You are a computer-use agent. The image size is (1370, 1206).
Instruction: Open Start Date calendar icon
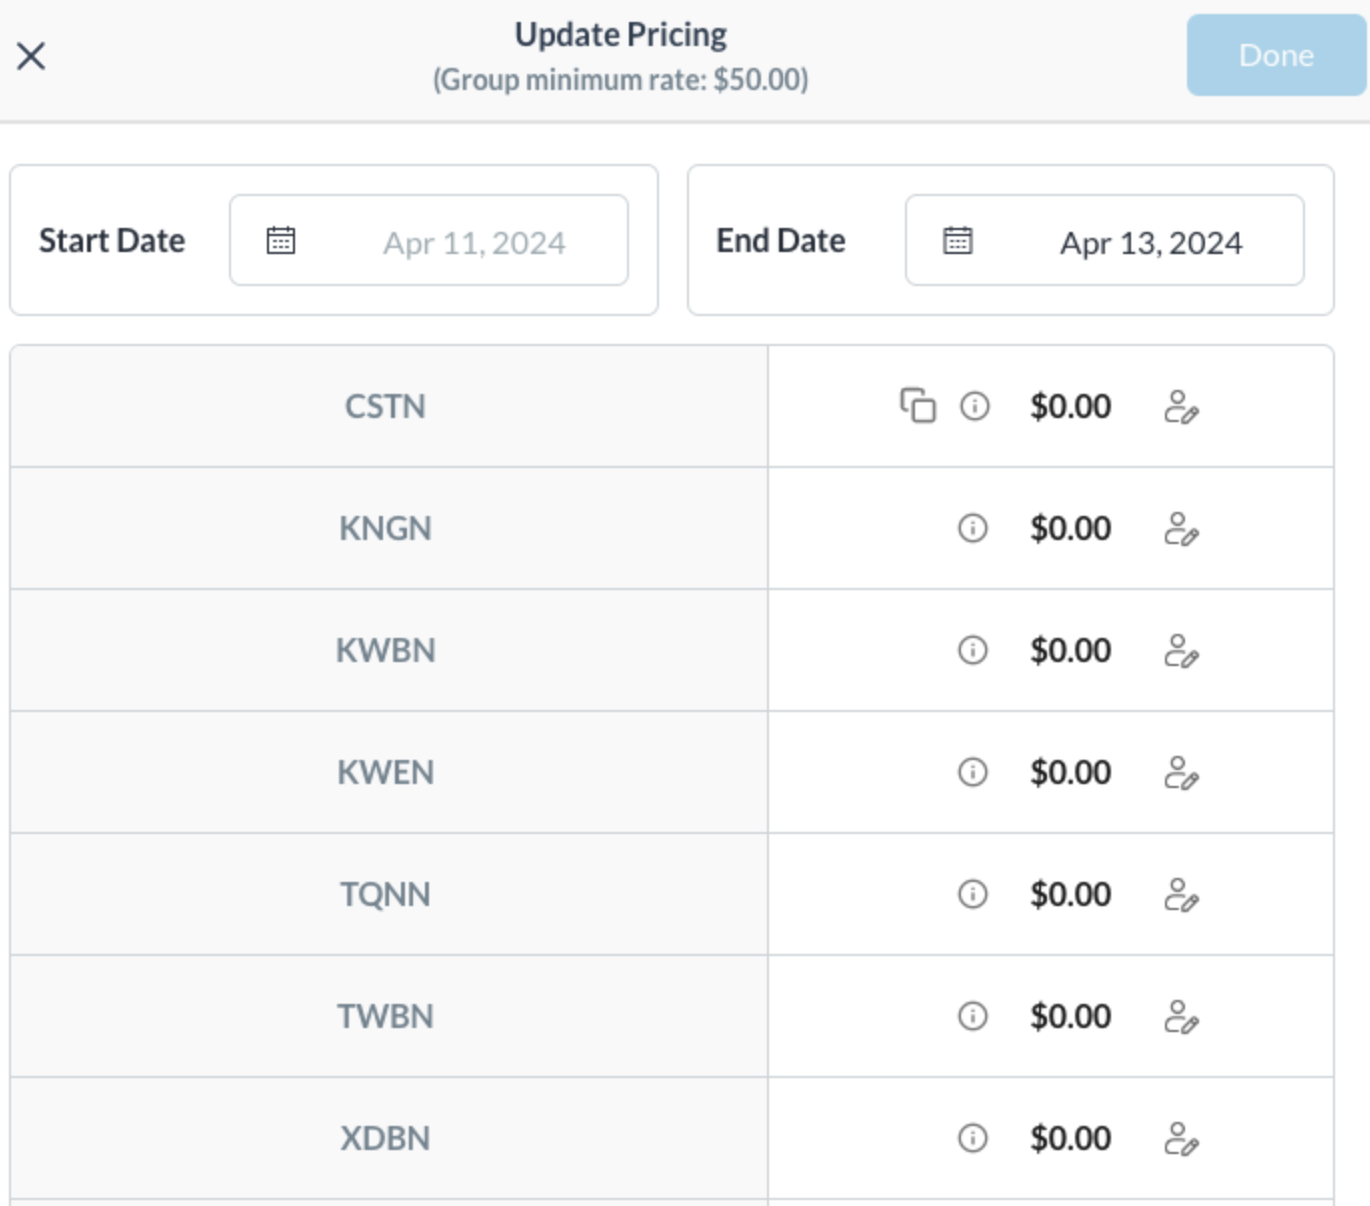(281, 241)
